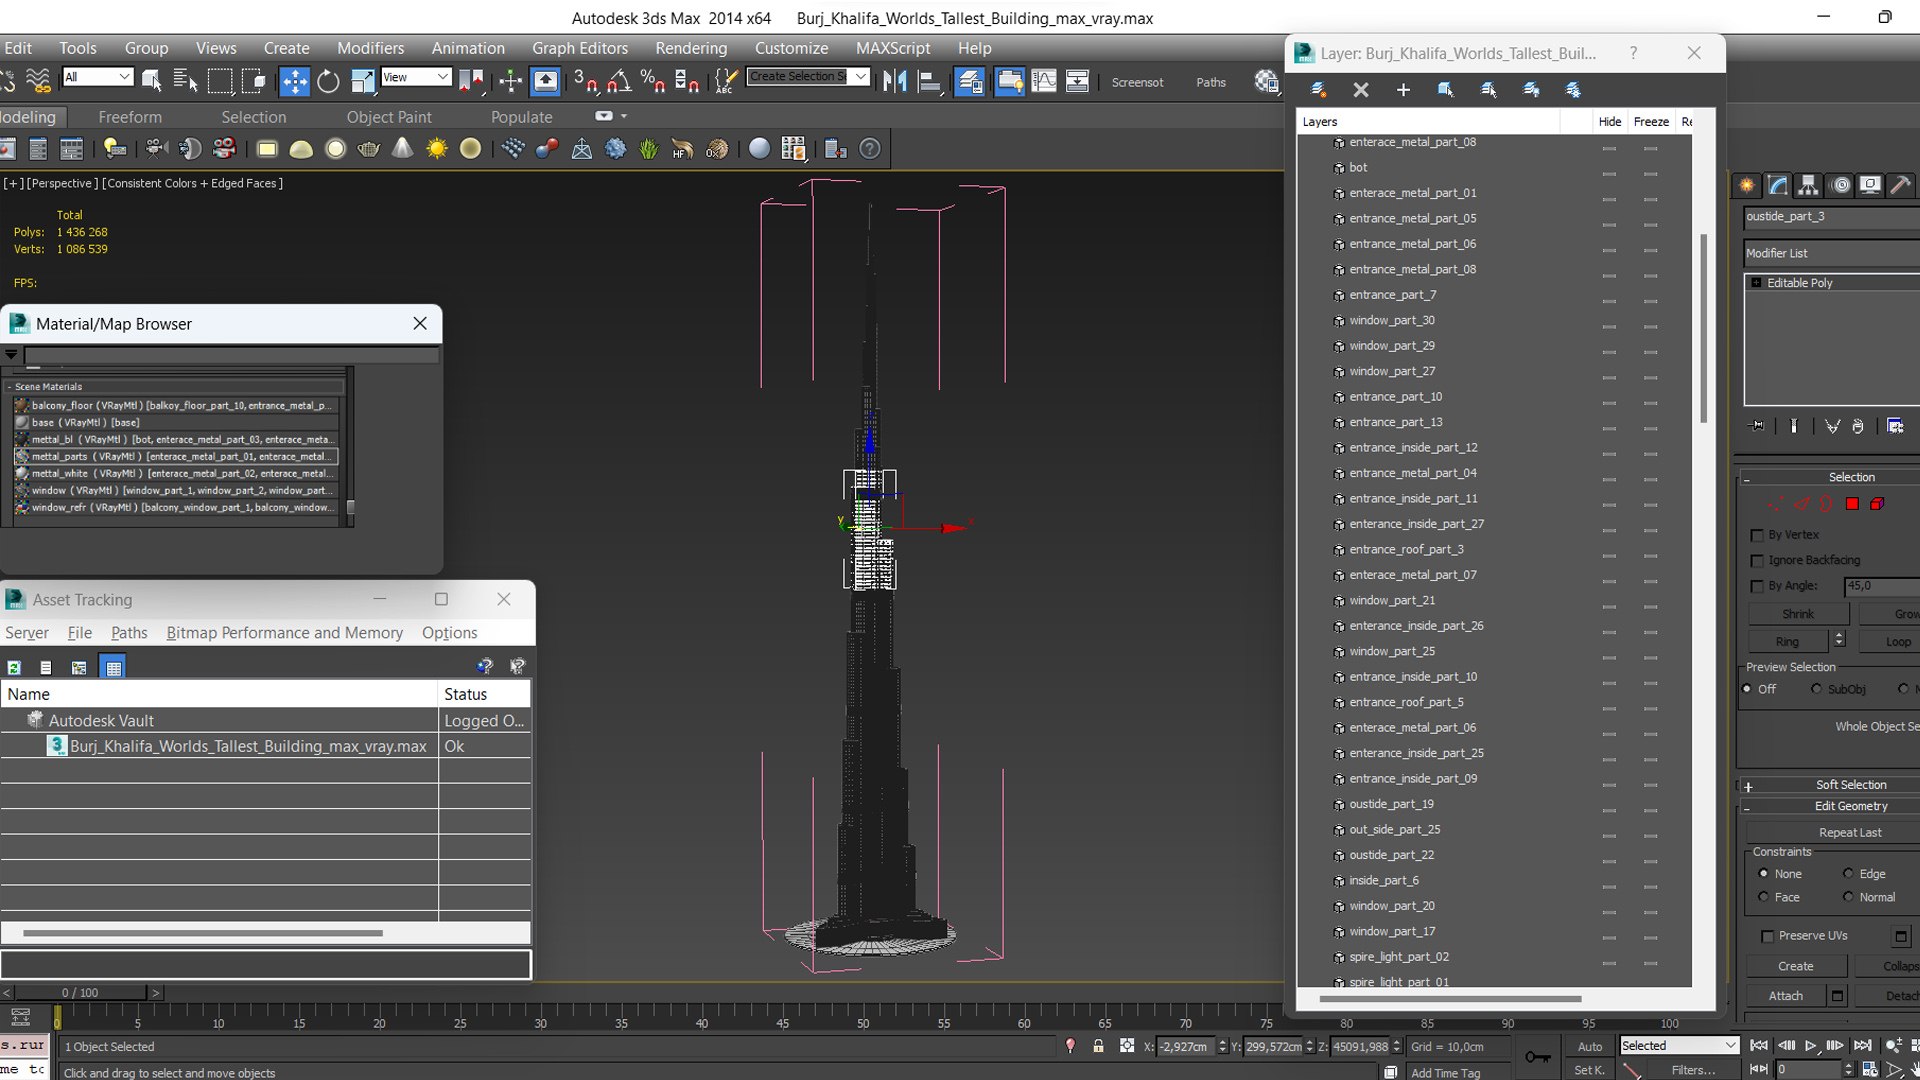Click the teapot primitive icon
This screenshot has width=1920, height=1080.
click(368, 149)
